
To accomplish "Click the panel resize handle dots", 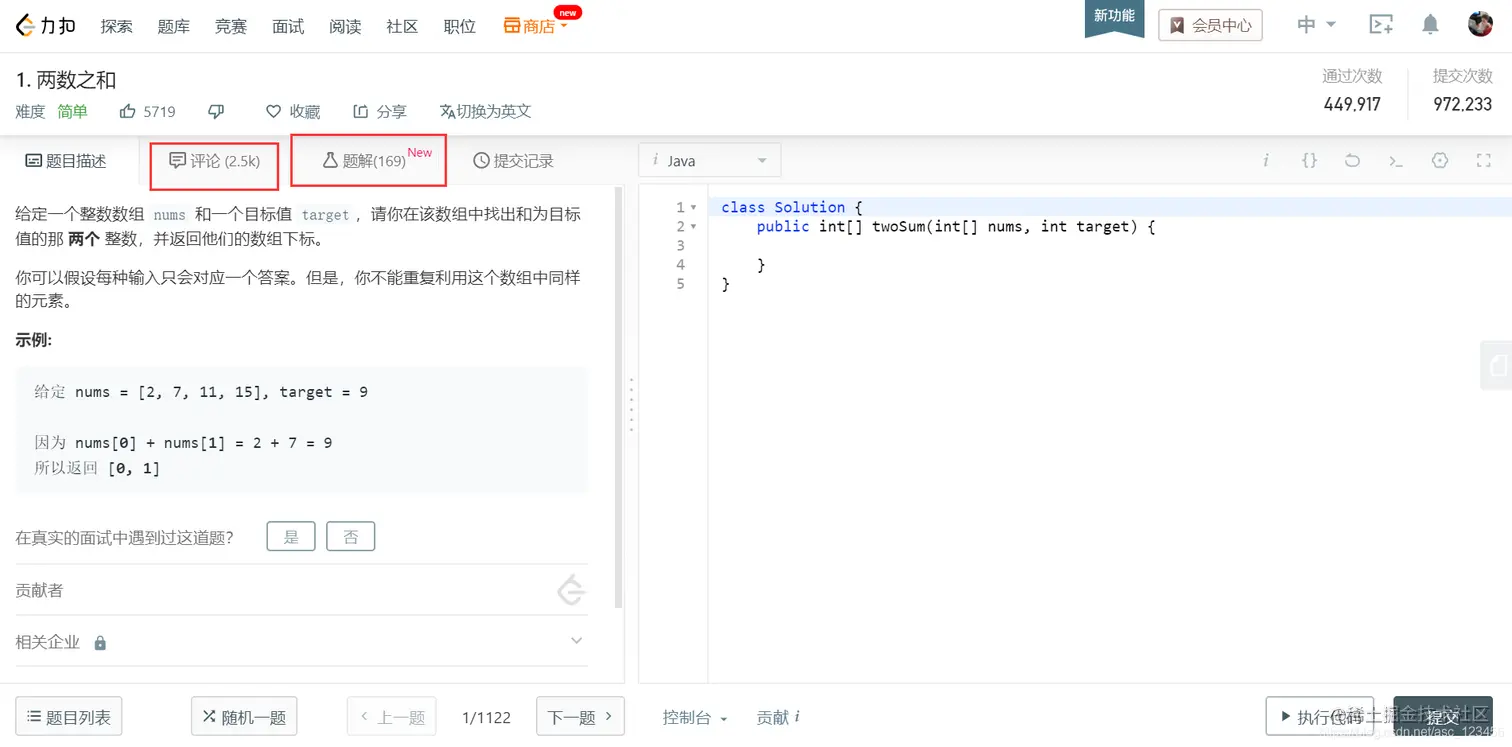I will tap(631, 404).
